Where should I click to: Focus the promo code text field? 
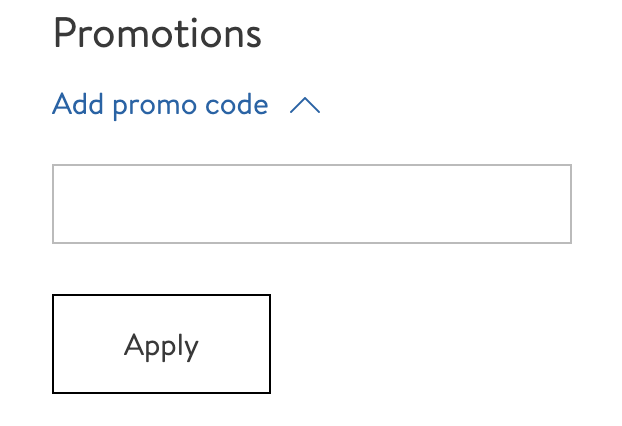click(x=311, y=204)
